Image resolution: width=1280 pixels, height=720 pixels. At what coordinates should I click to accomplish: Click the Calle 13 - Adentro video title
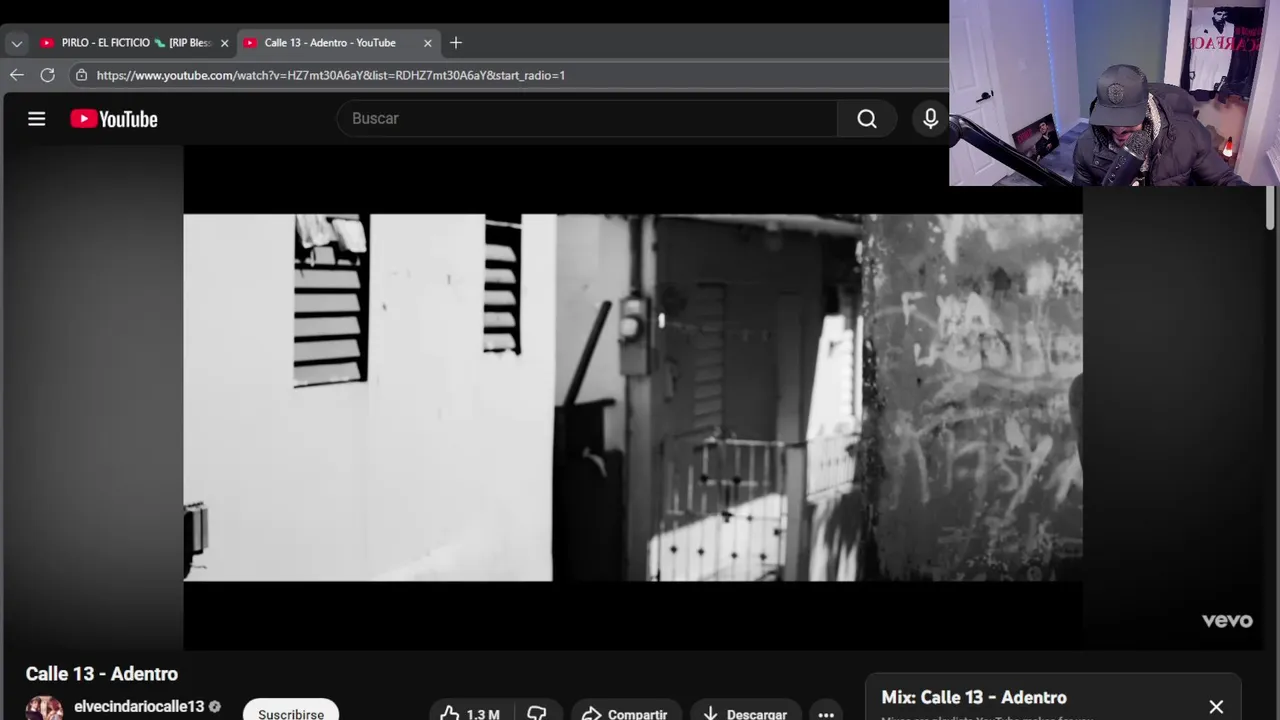click(102, 674)
